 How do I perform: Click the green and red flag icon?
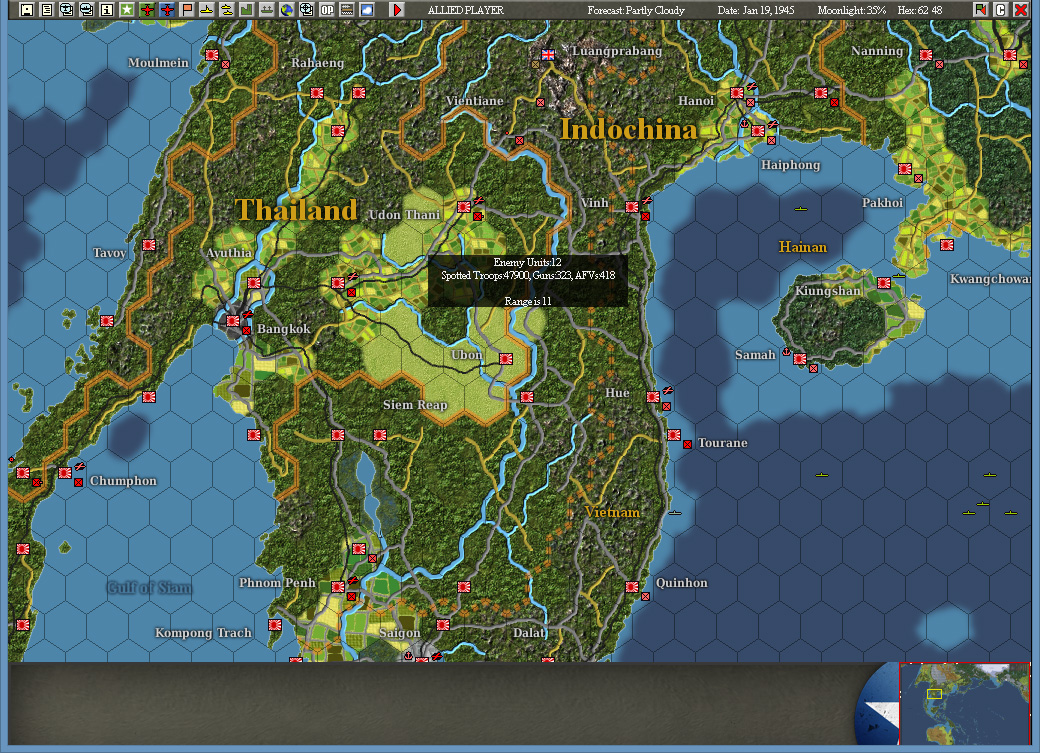[x=980, y=10]
